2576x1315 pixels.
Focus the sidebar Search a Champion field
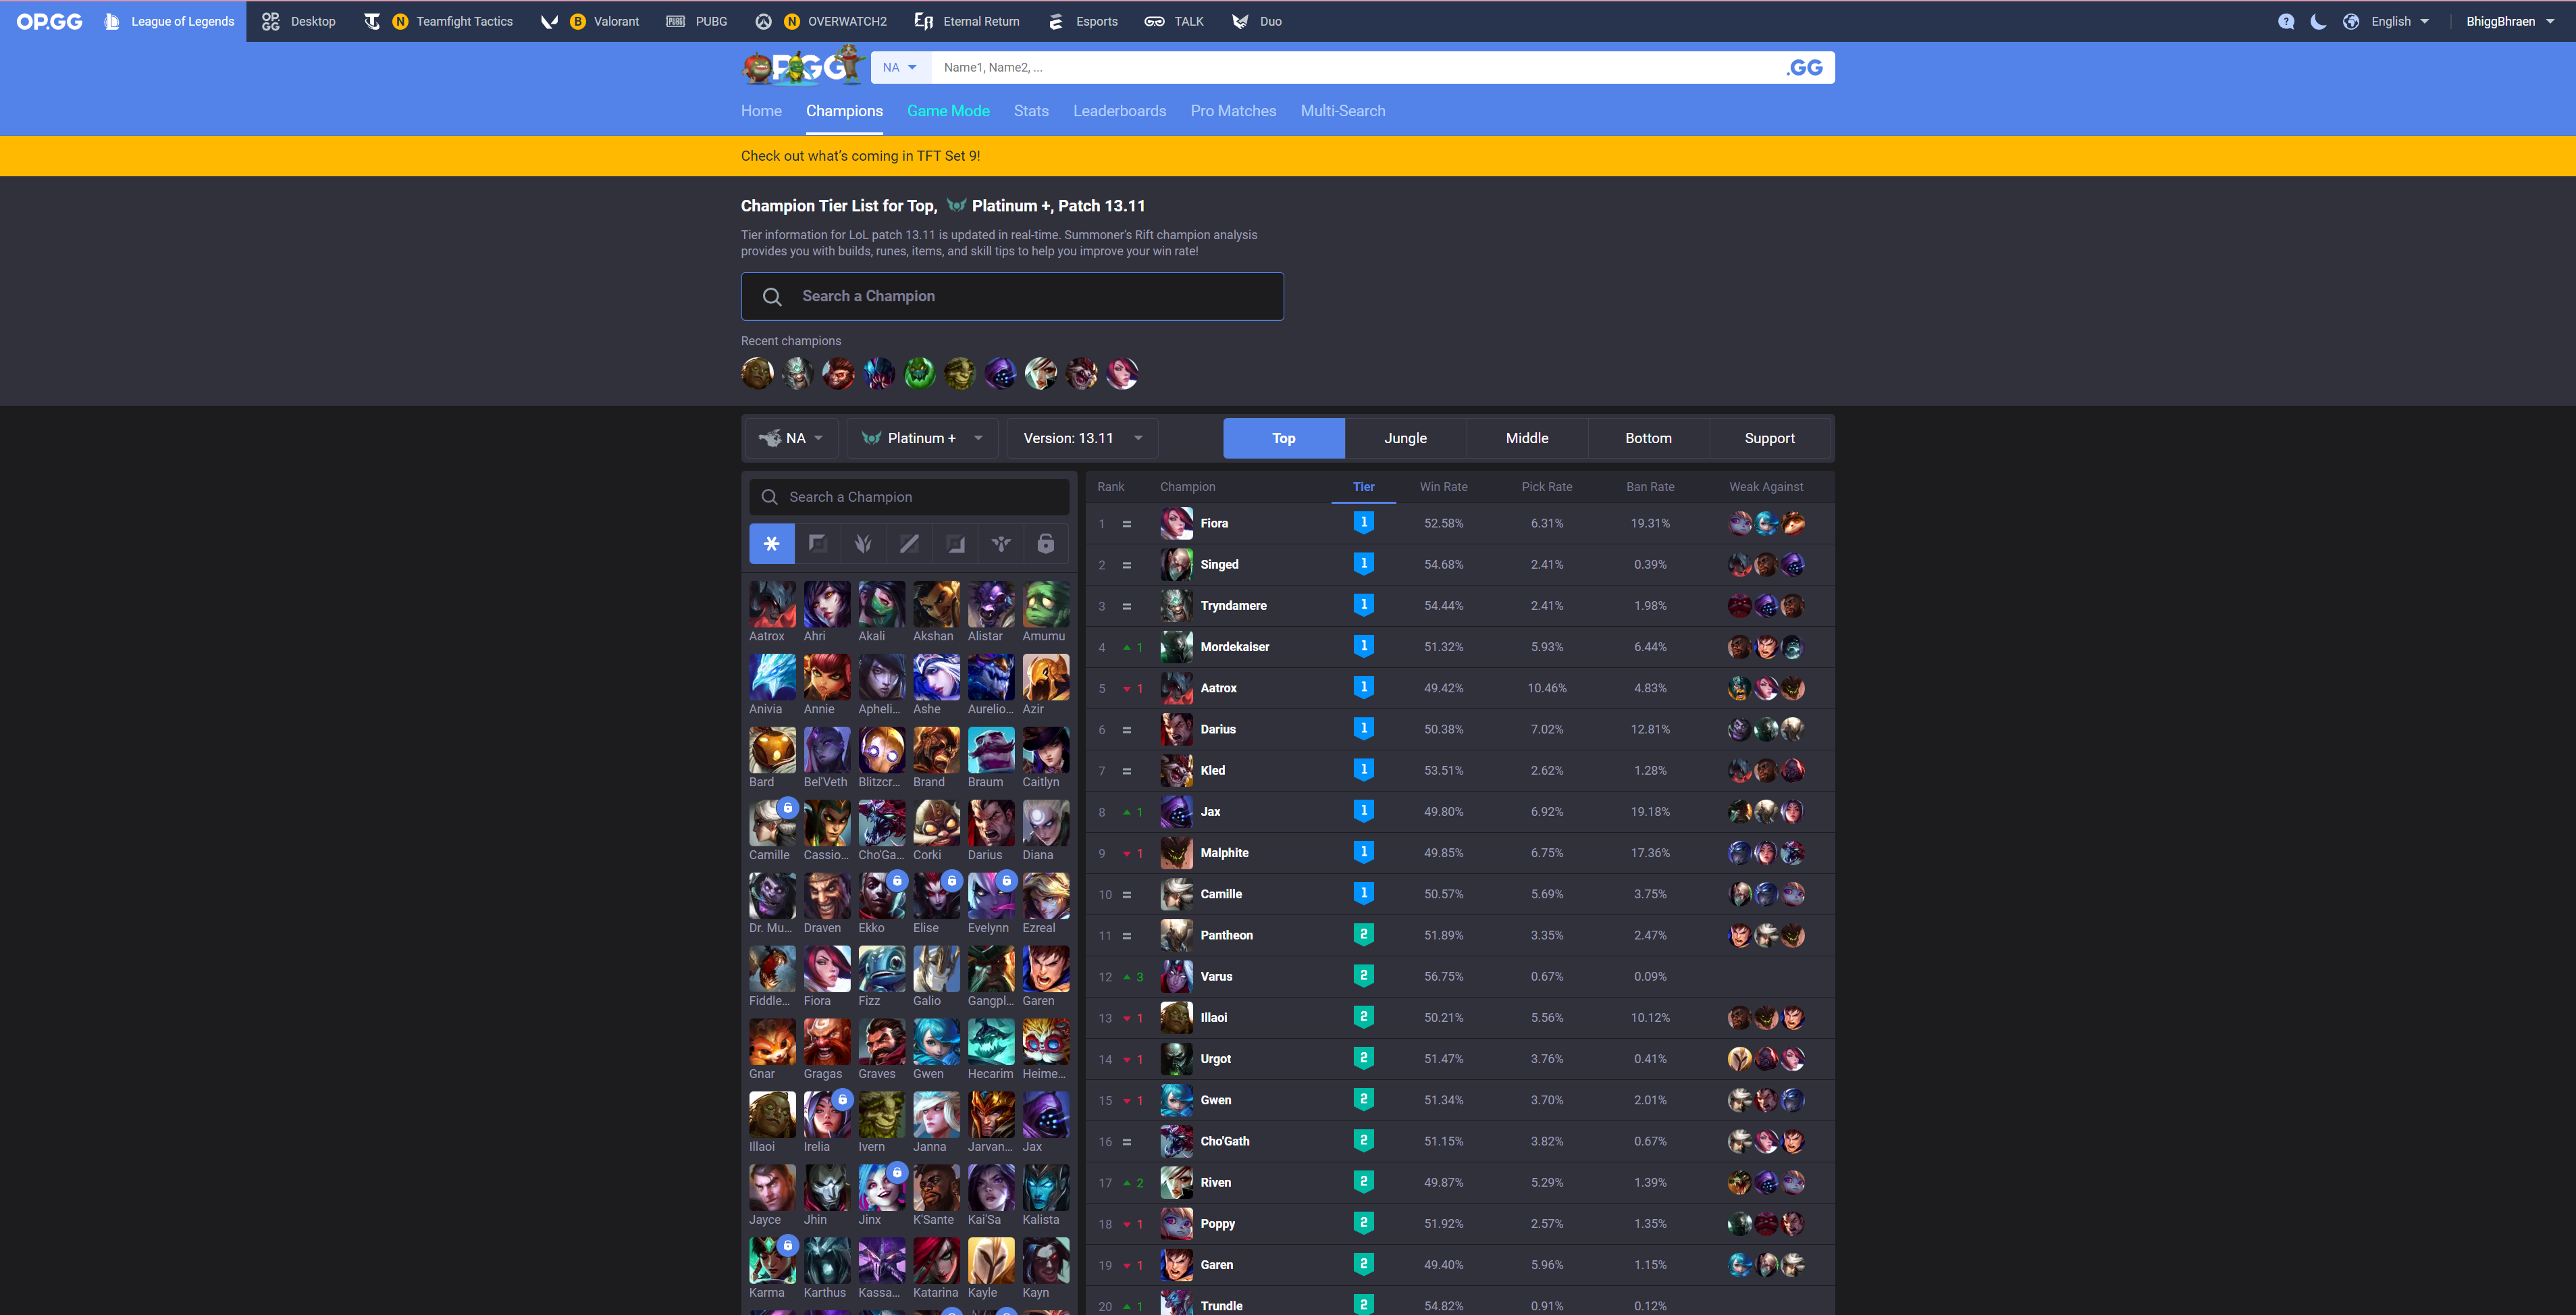pos(909,497)
